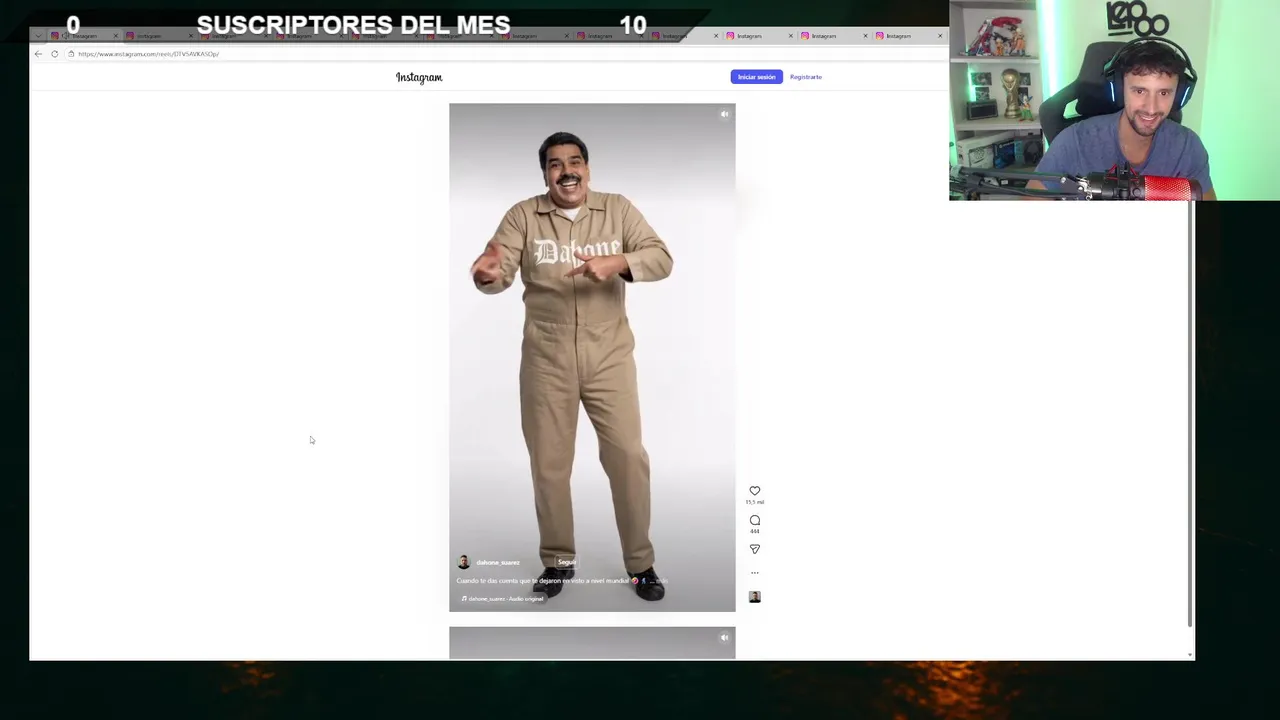Open comments via the speech bubble icon
Viewport: 1280px width, 720px height.
pos(755,520)
